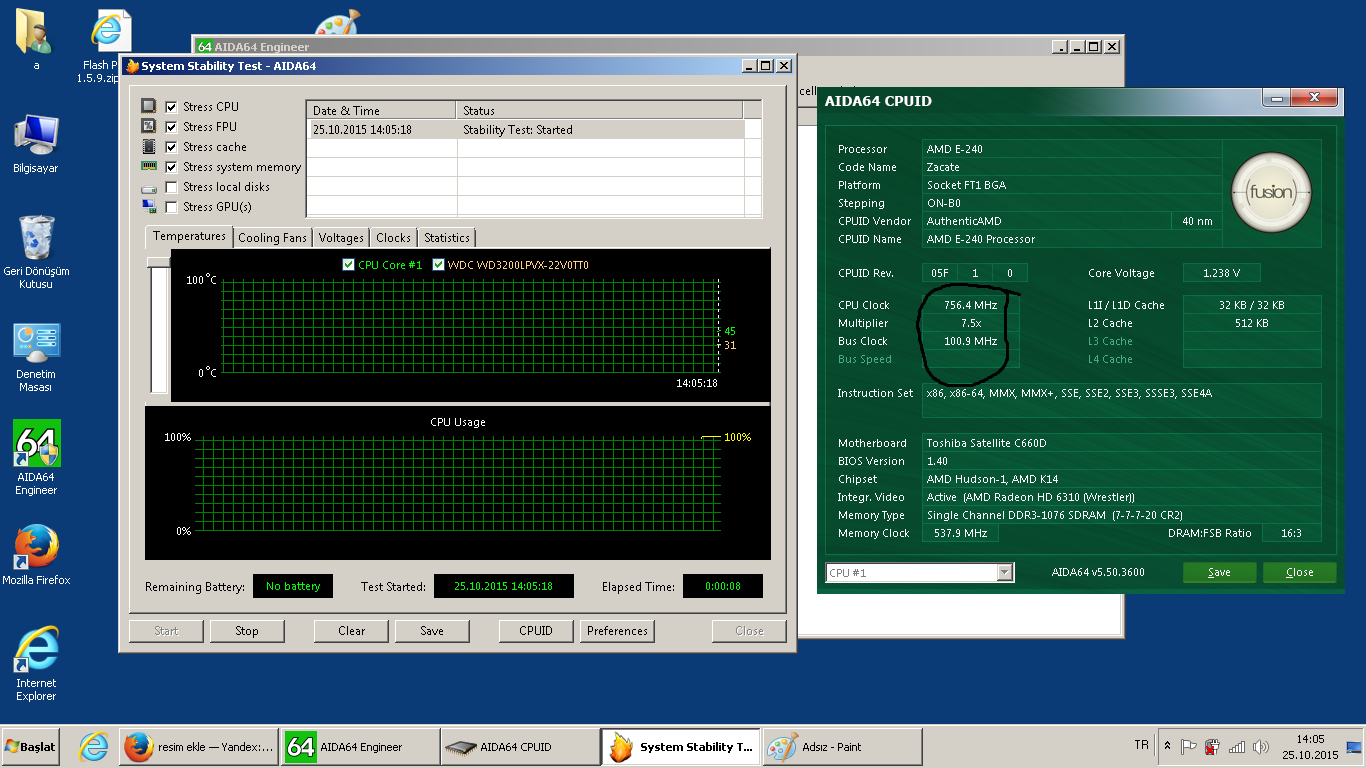
Task: Switch to Firefox resim ekle taskbar item
Action: tap(199, 747)
